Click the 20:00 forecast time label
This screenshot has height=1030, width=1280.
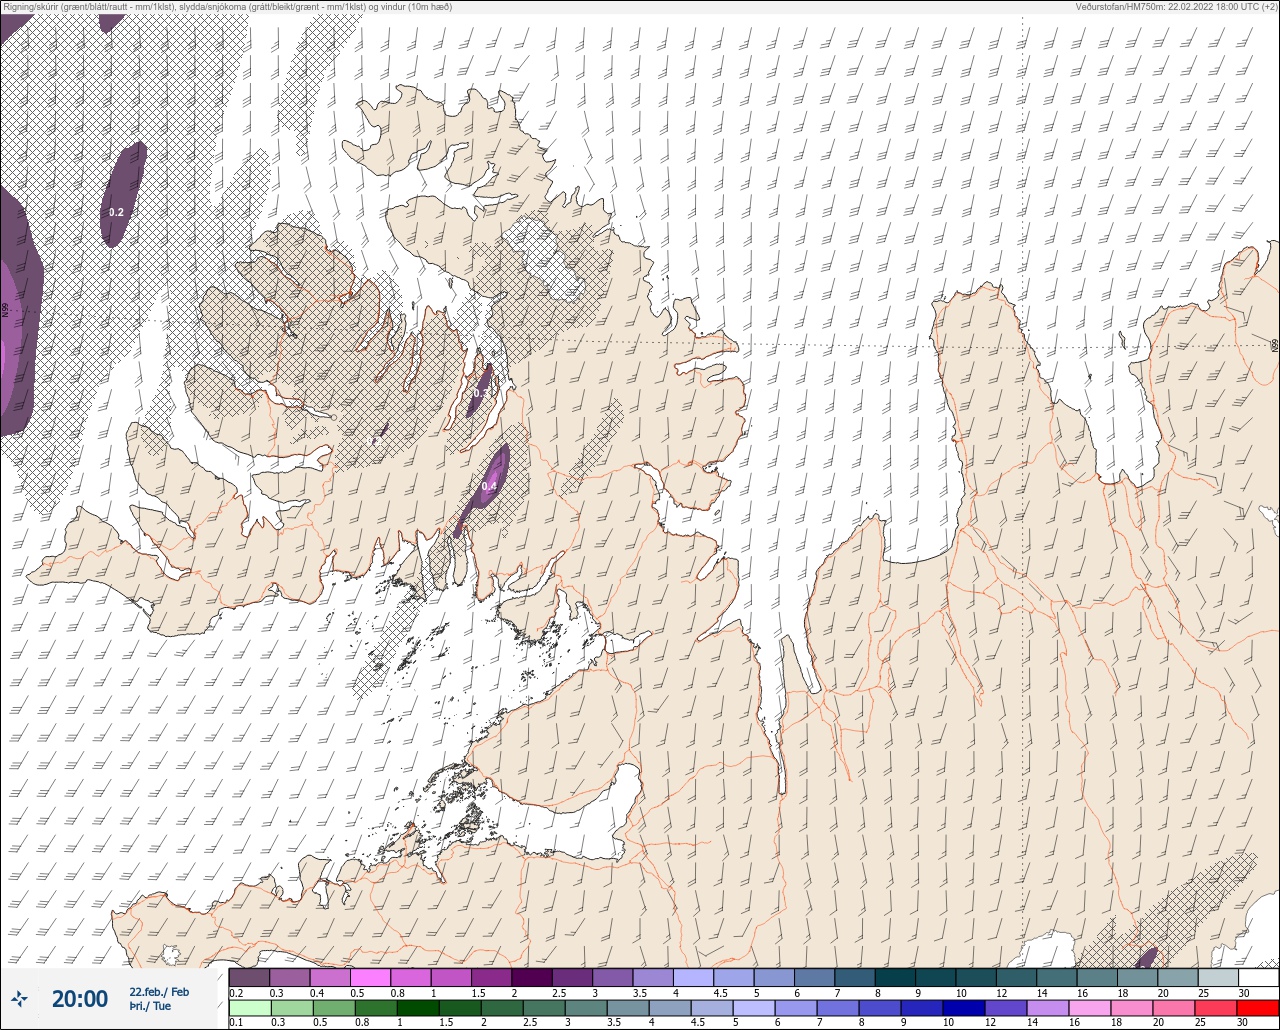[80, 998]
